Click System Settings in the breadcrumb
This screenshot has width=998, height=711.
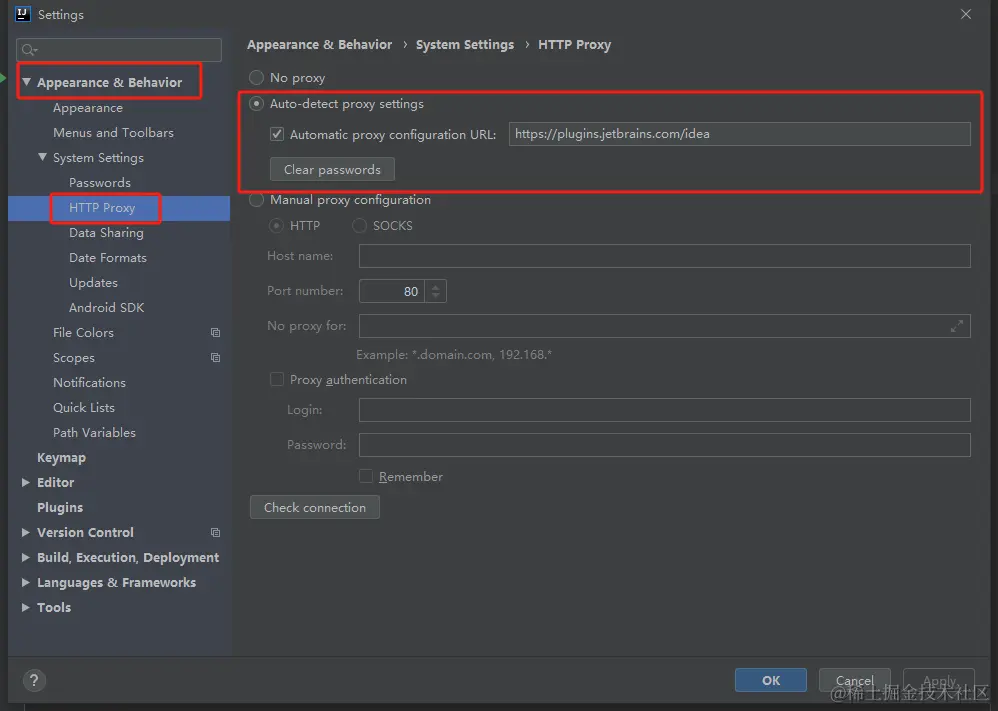click(465, 45)
